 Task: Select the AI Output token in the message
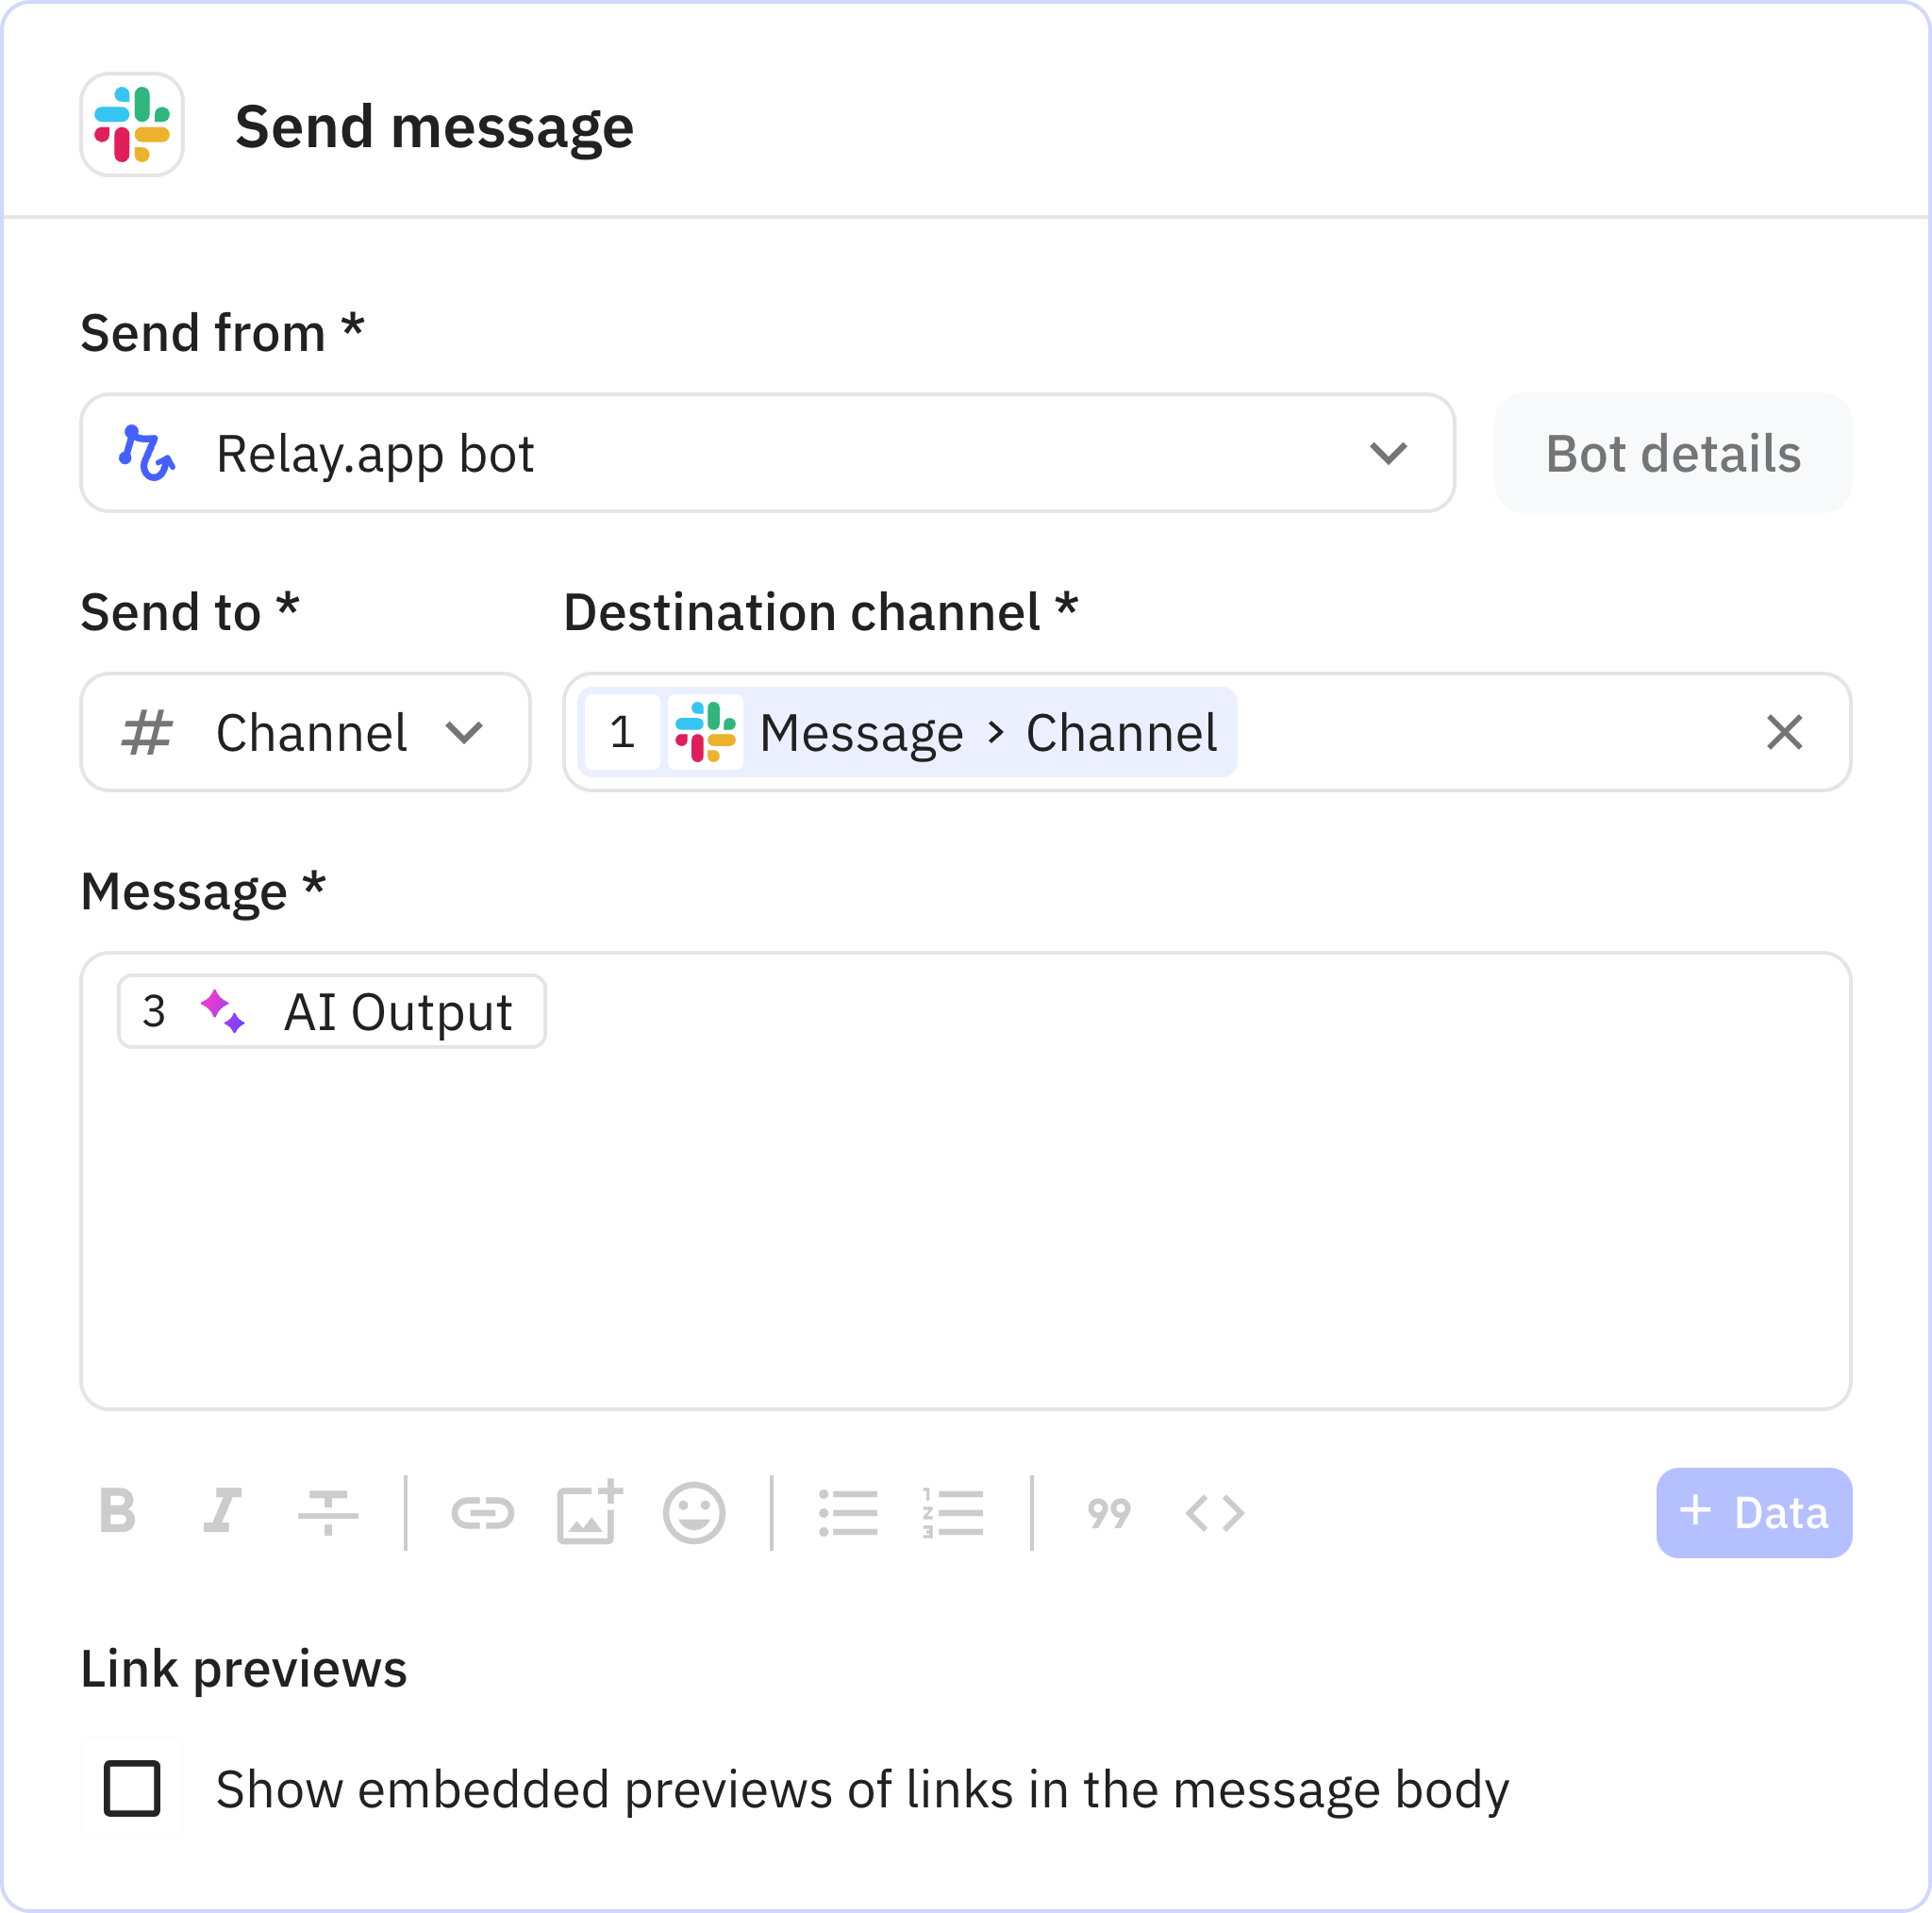332,1011
